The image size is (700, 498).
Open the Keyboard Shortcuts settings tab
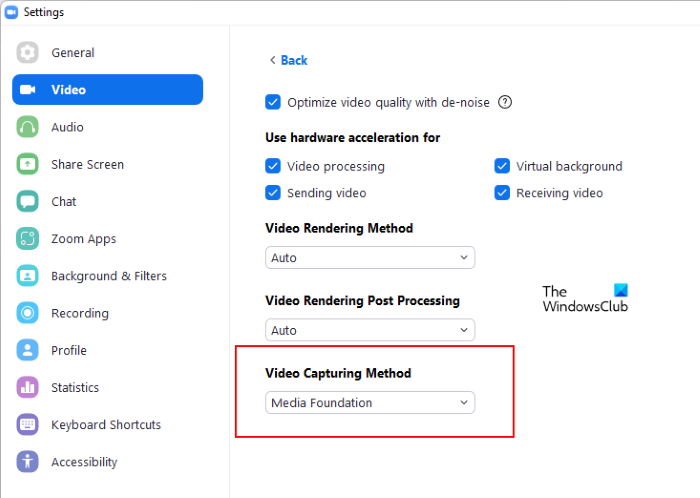click(x=106, y=425)
